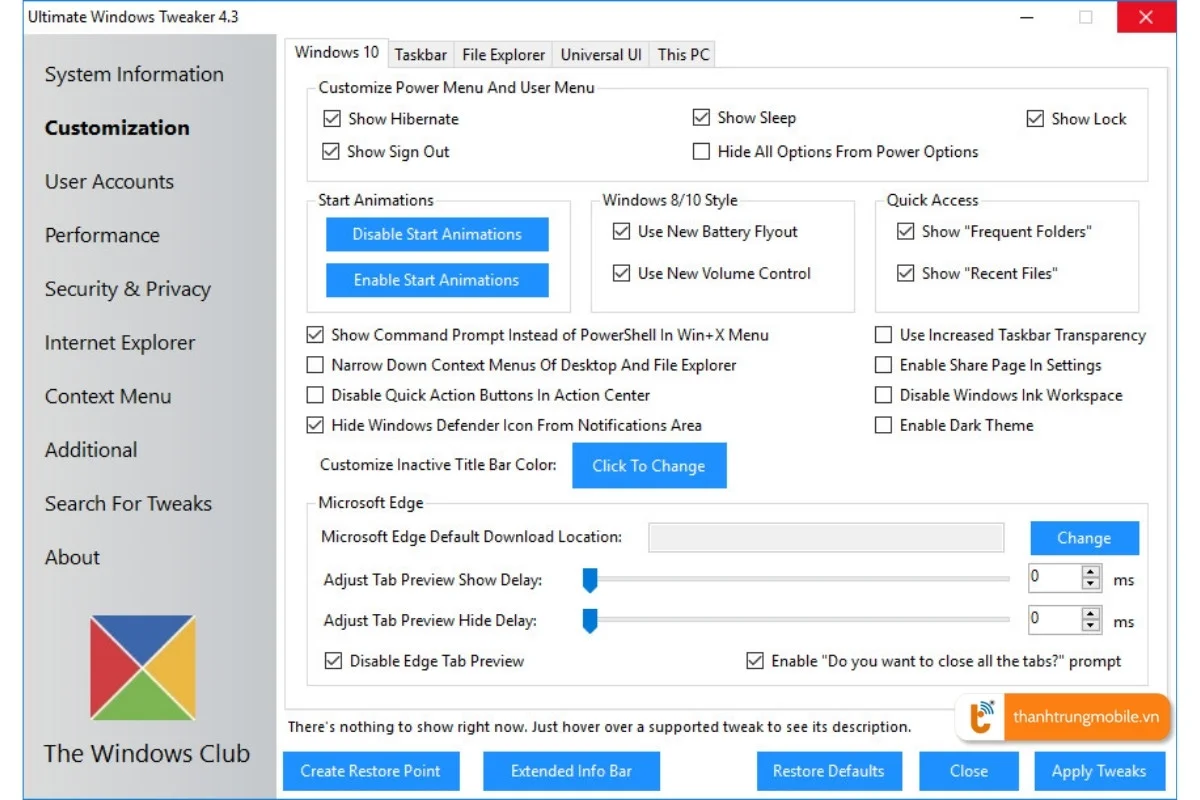Go to Performance section
Viewport: 1200px width, 800px height.
(x=102, y=235)
